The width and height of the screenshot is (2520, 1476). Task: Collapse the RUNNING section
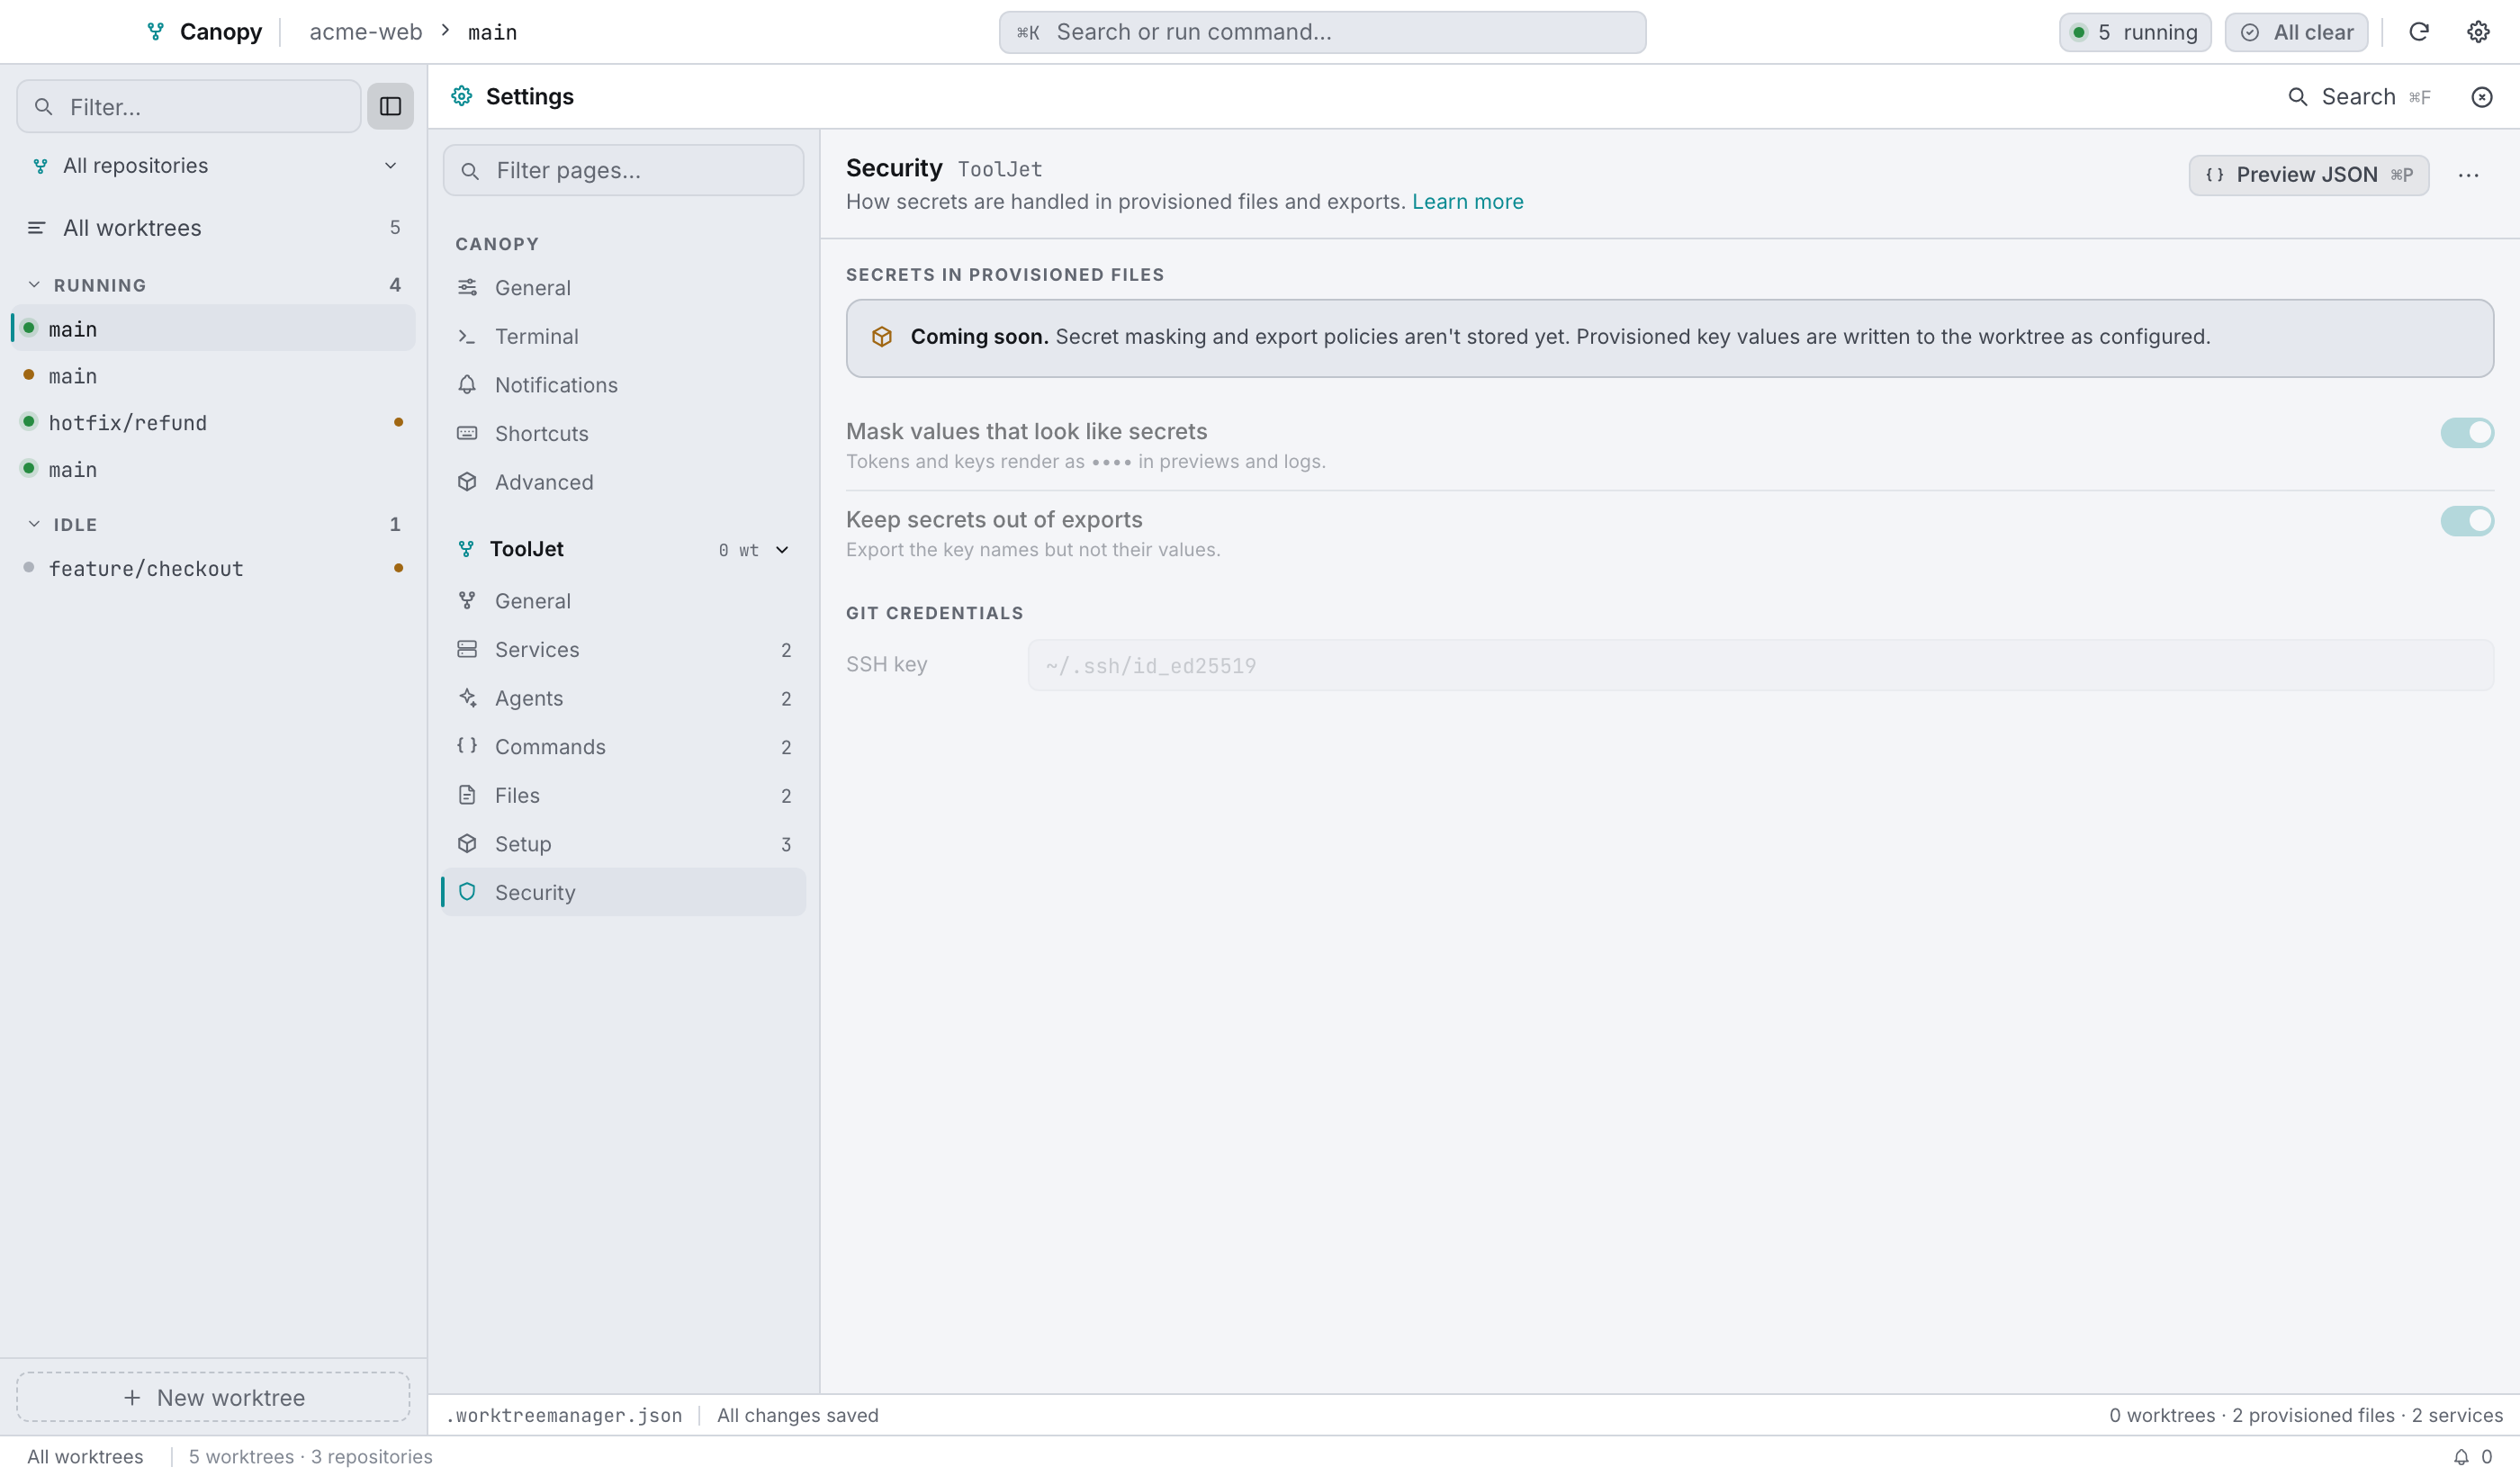point(34,285)
